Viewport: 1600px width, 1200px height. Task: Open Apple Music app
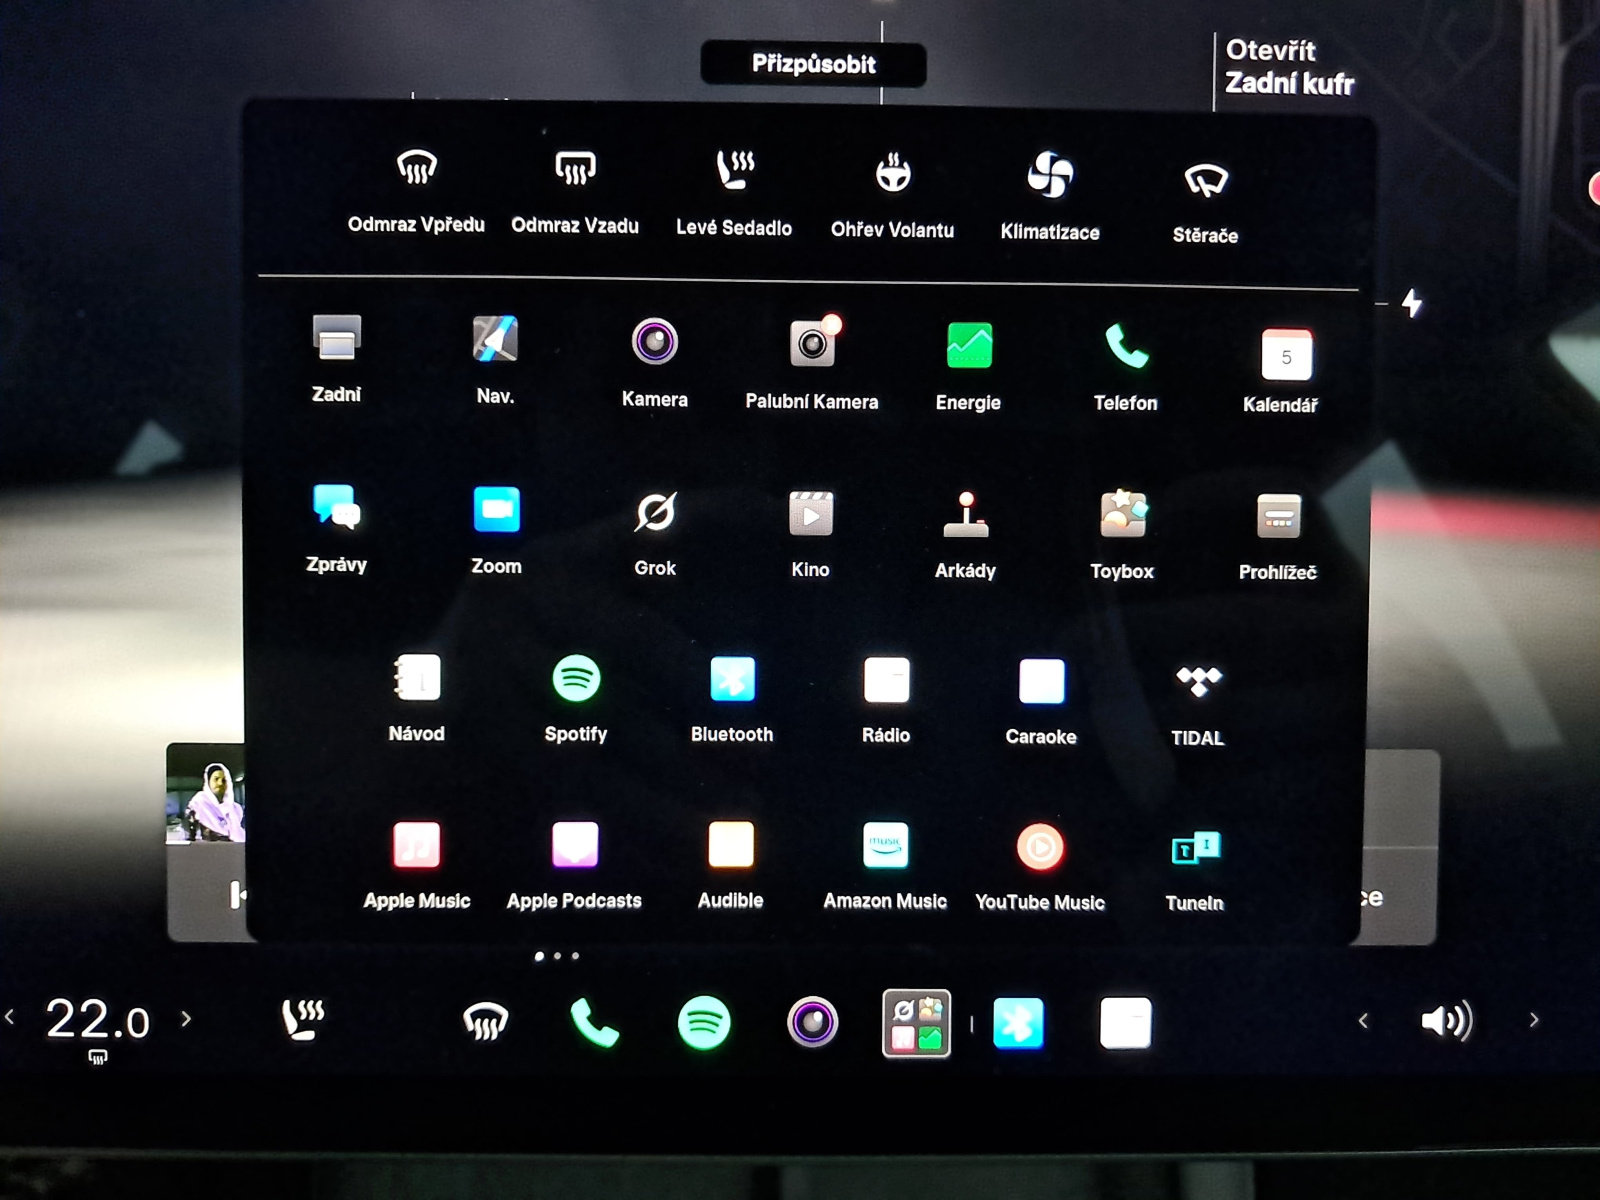click(x=416, y=865)
